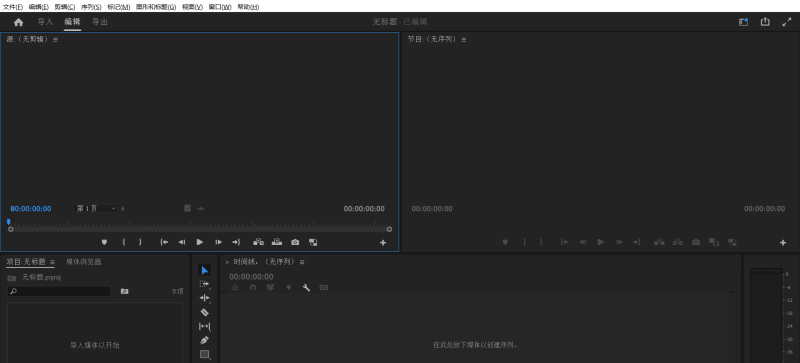Export frame camera icon in Source monitor
800x363 pixels.
(295, 242)
